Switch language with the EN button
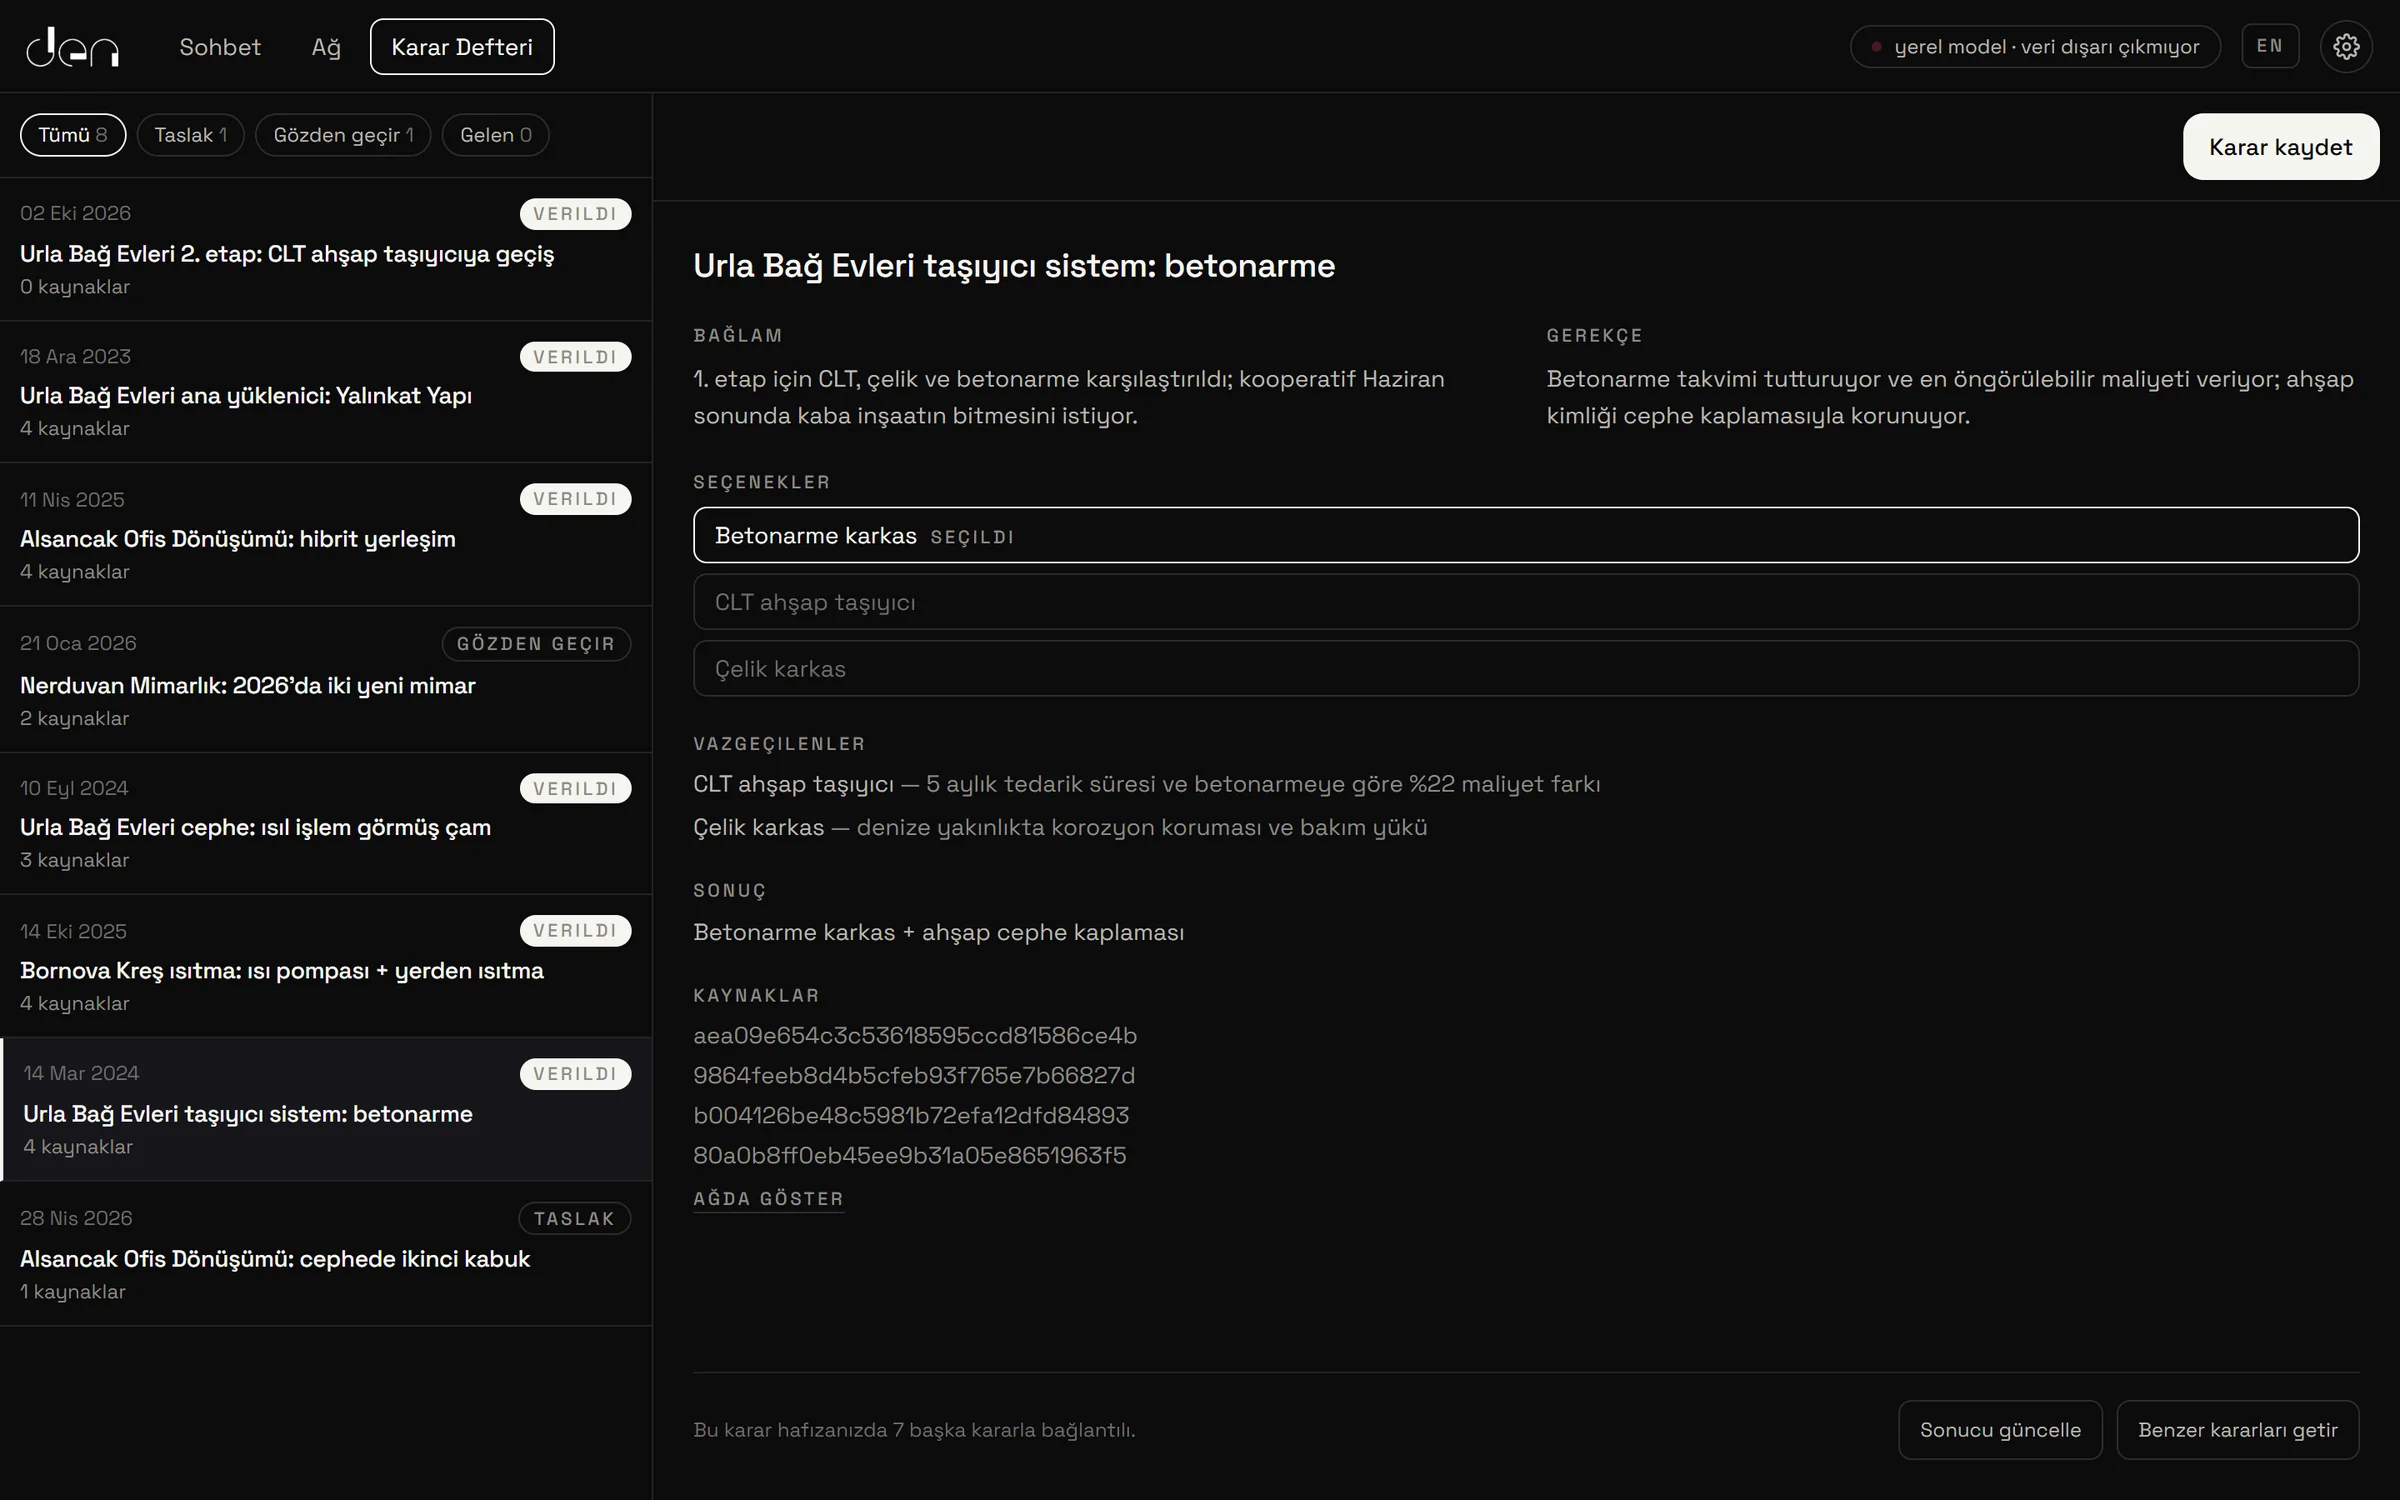This screenshot has width=2400, height=1500. click(x=2270, y=46)
